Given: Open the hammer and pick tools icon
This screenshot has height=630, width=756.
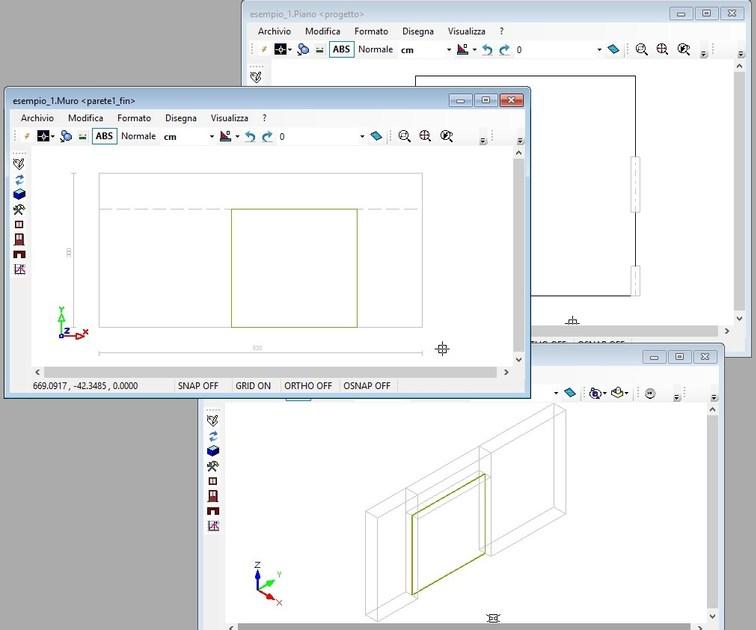Looking at the screenshot, I should tap(19, 209).
